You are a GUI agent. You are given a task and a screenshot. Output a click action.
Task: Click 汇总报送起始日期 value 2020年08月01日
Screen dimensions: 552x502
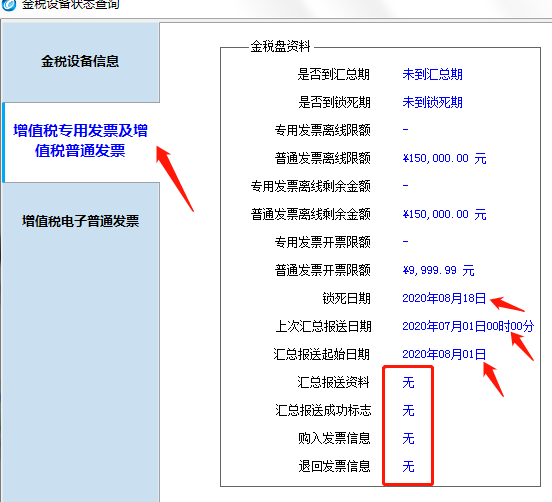[x=444, y=354]
